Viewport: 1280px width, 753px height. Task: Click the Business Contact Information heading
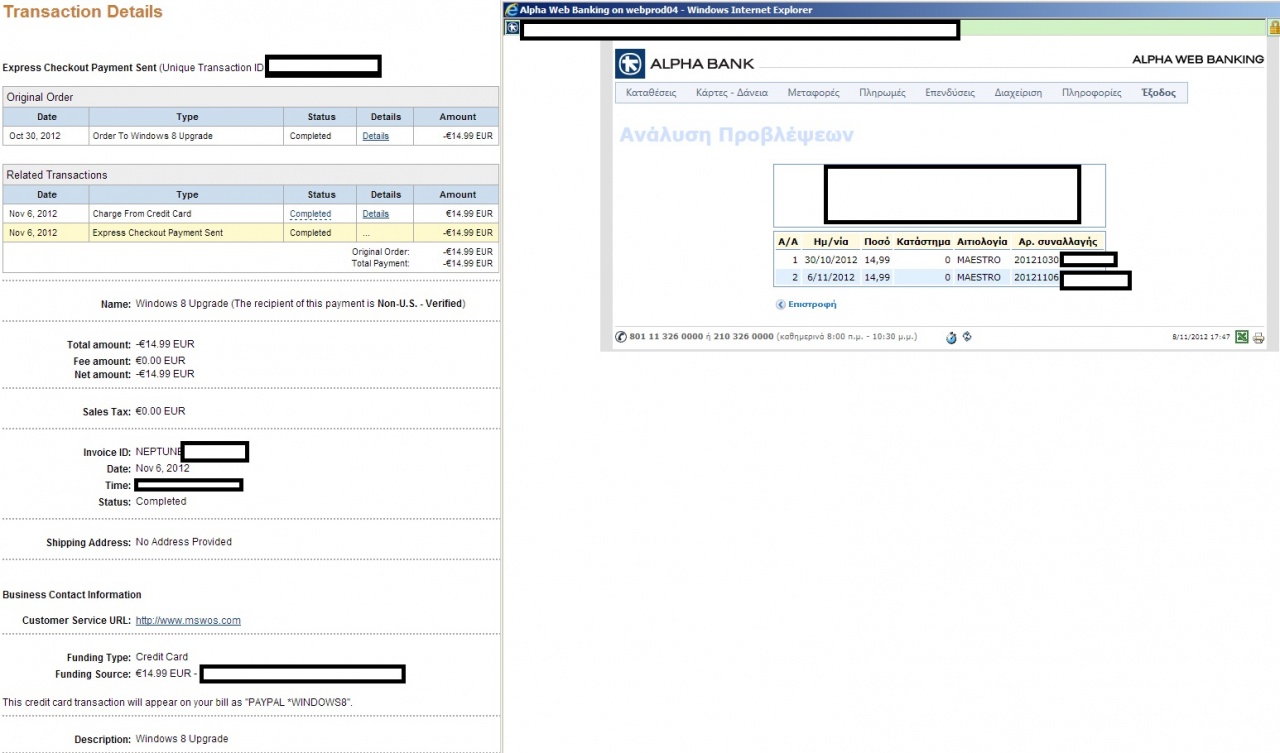[x=72, y=595]
